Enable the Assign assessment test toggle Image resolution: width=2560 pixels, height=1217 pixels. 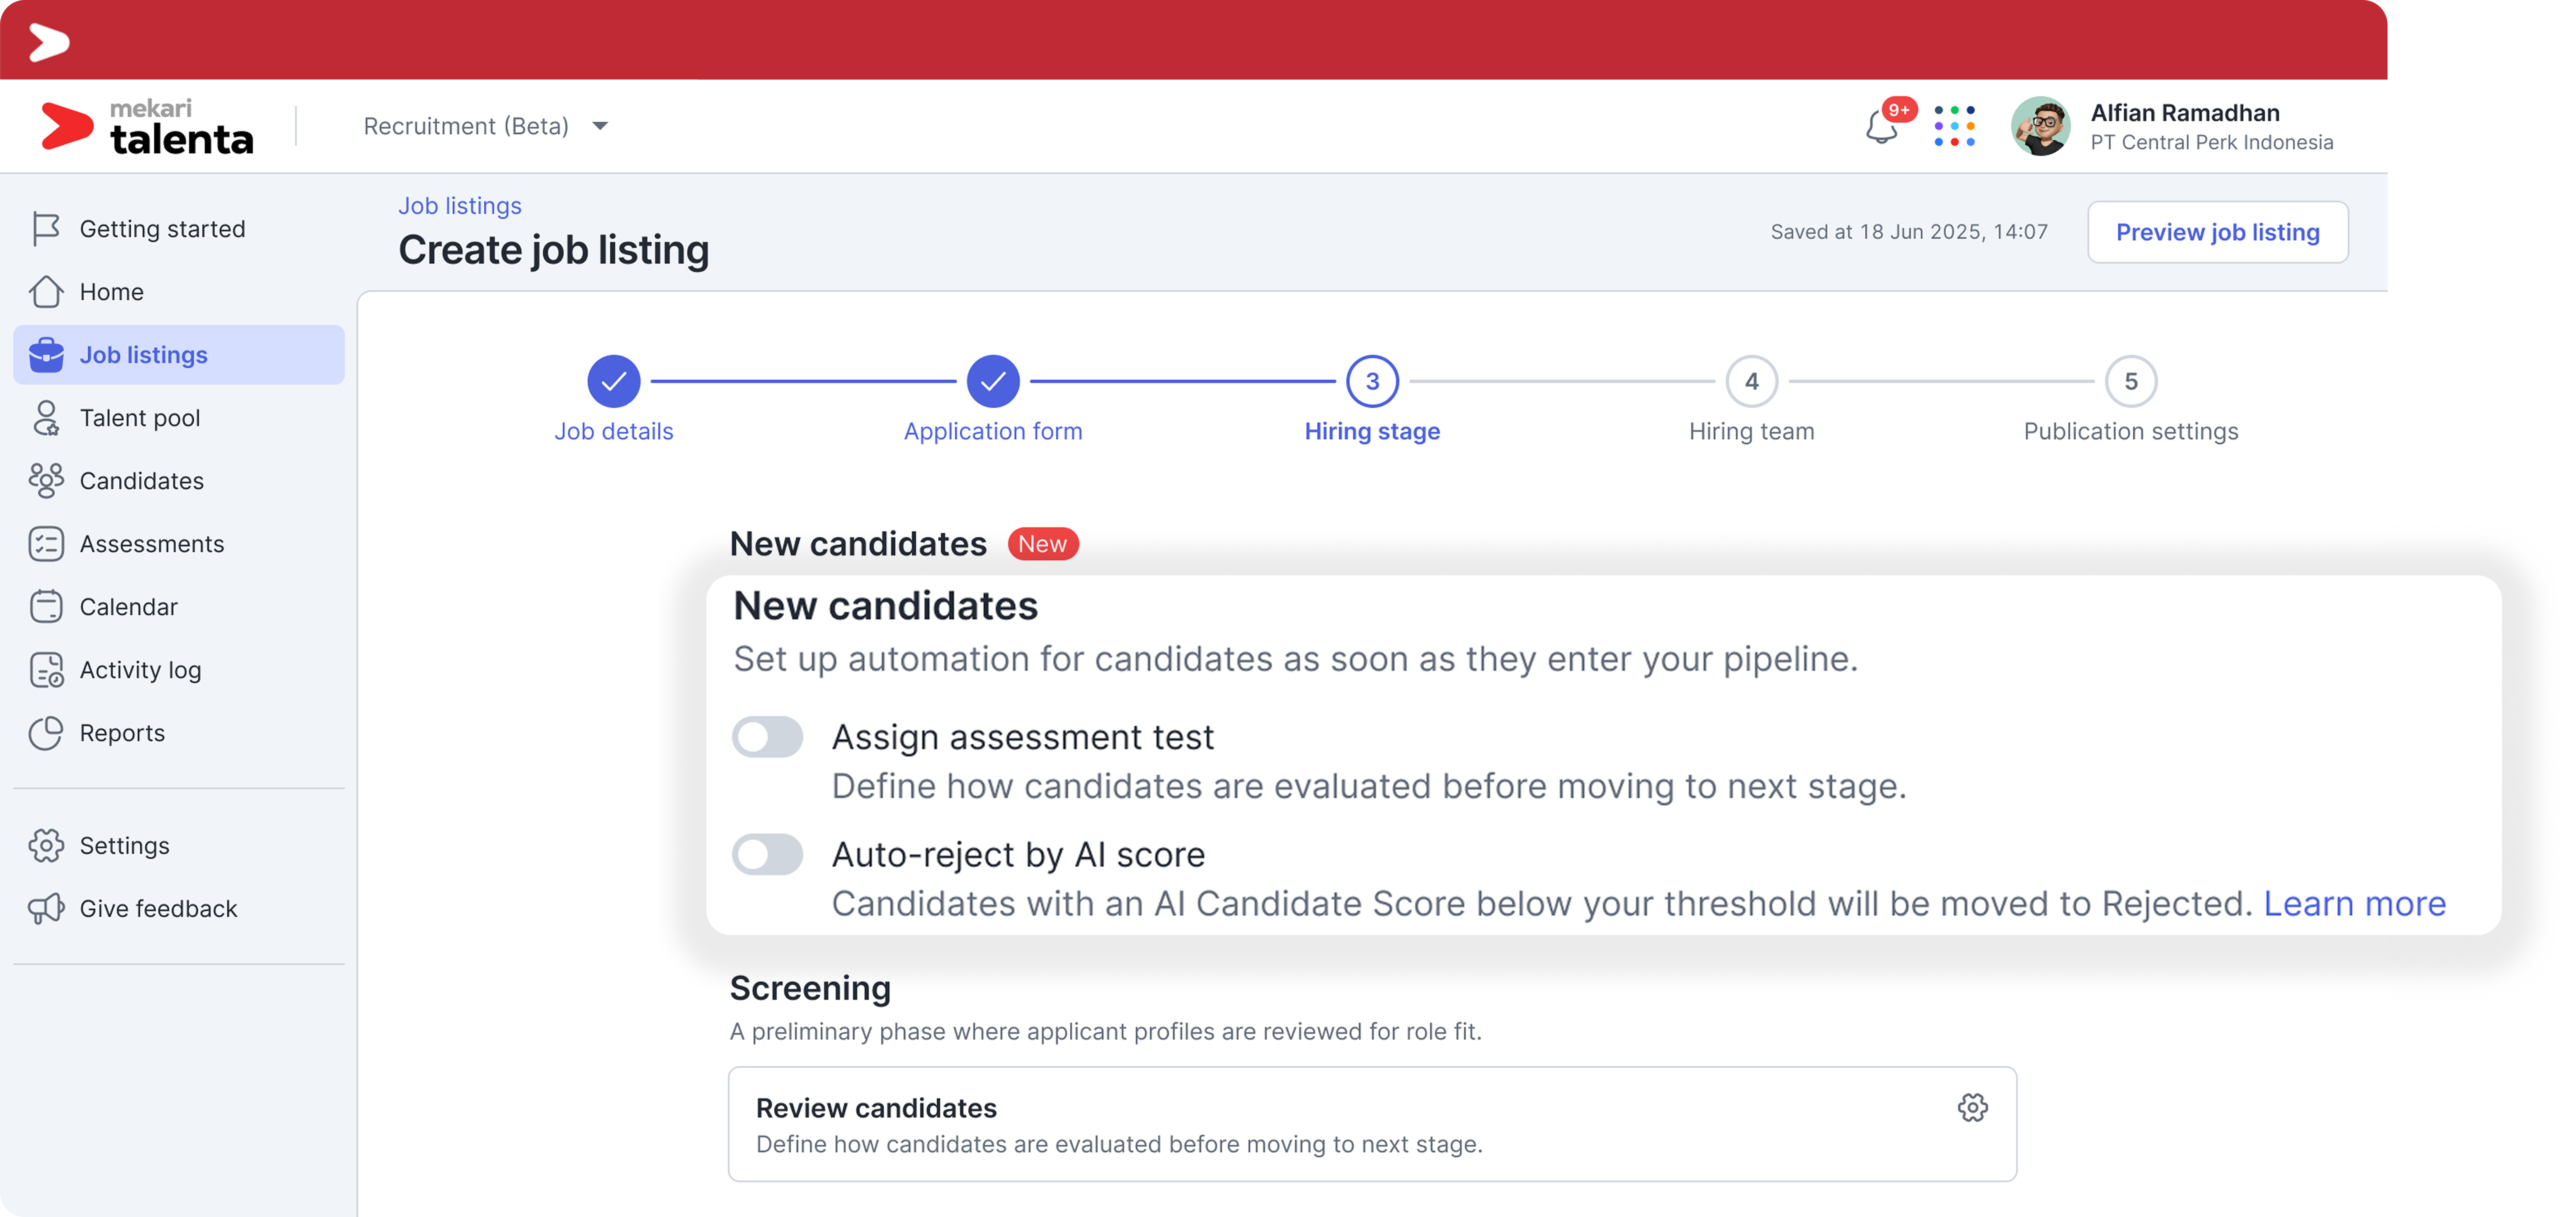767,738
